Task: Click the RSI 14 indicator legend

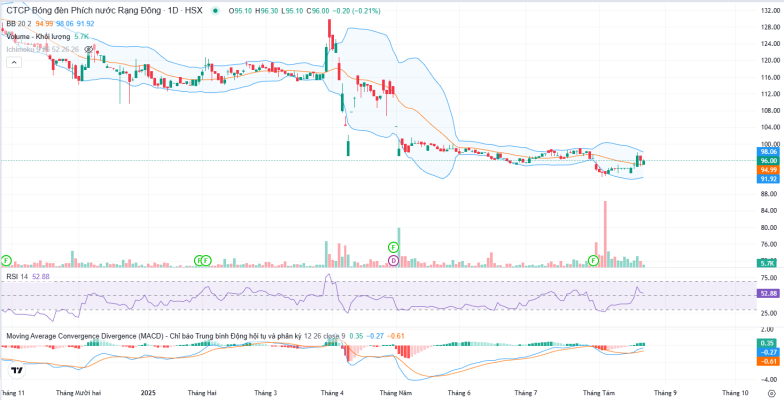Action: (18, 276)
